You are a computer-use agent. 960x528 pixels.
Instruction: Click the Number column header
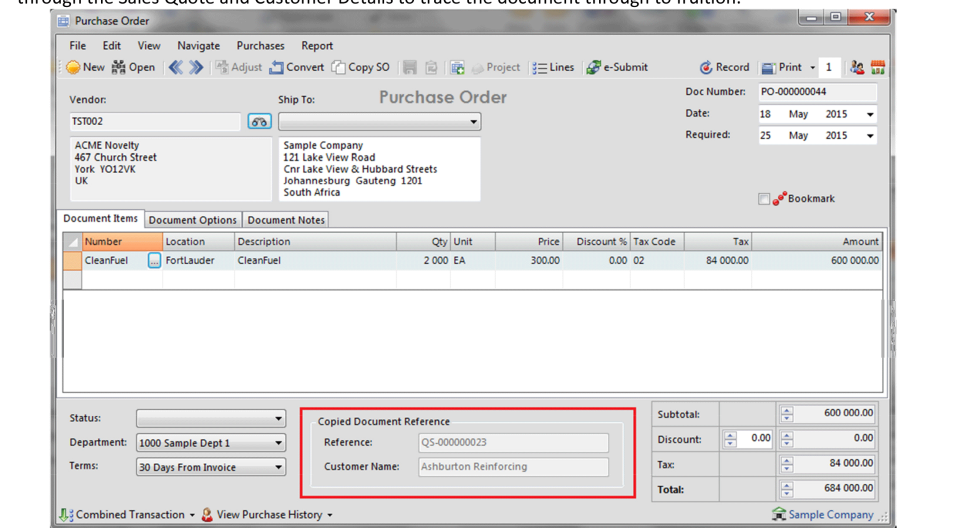(122, 241)
